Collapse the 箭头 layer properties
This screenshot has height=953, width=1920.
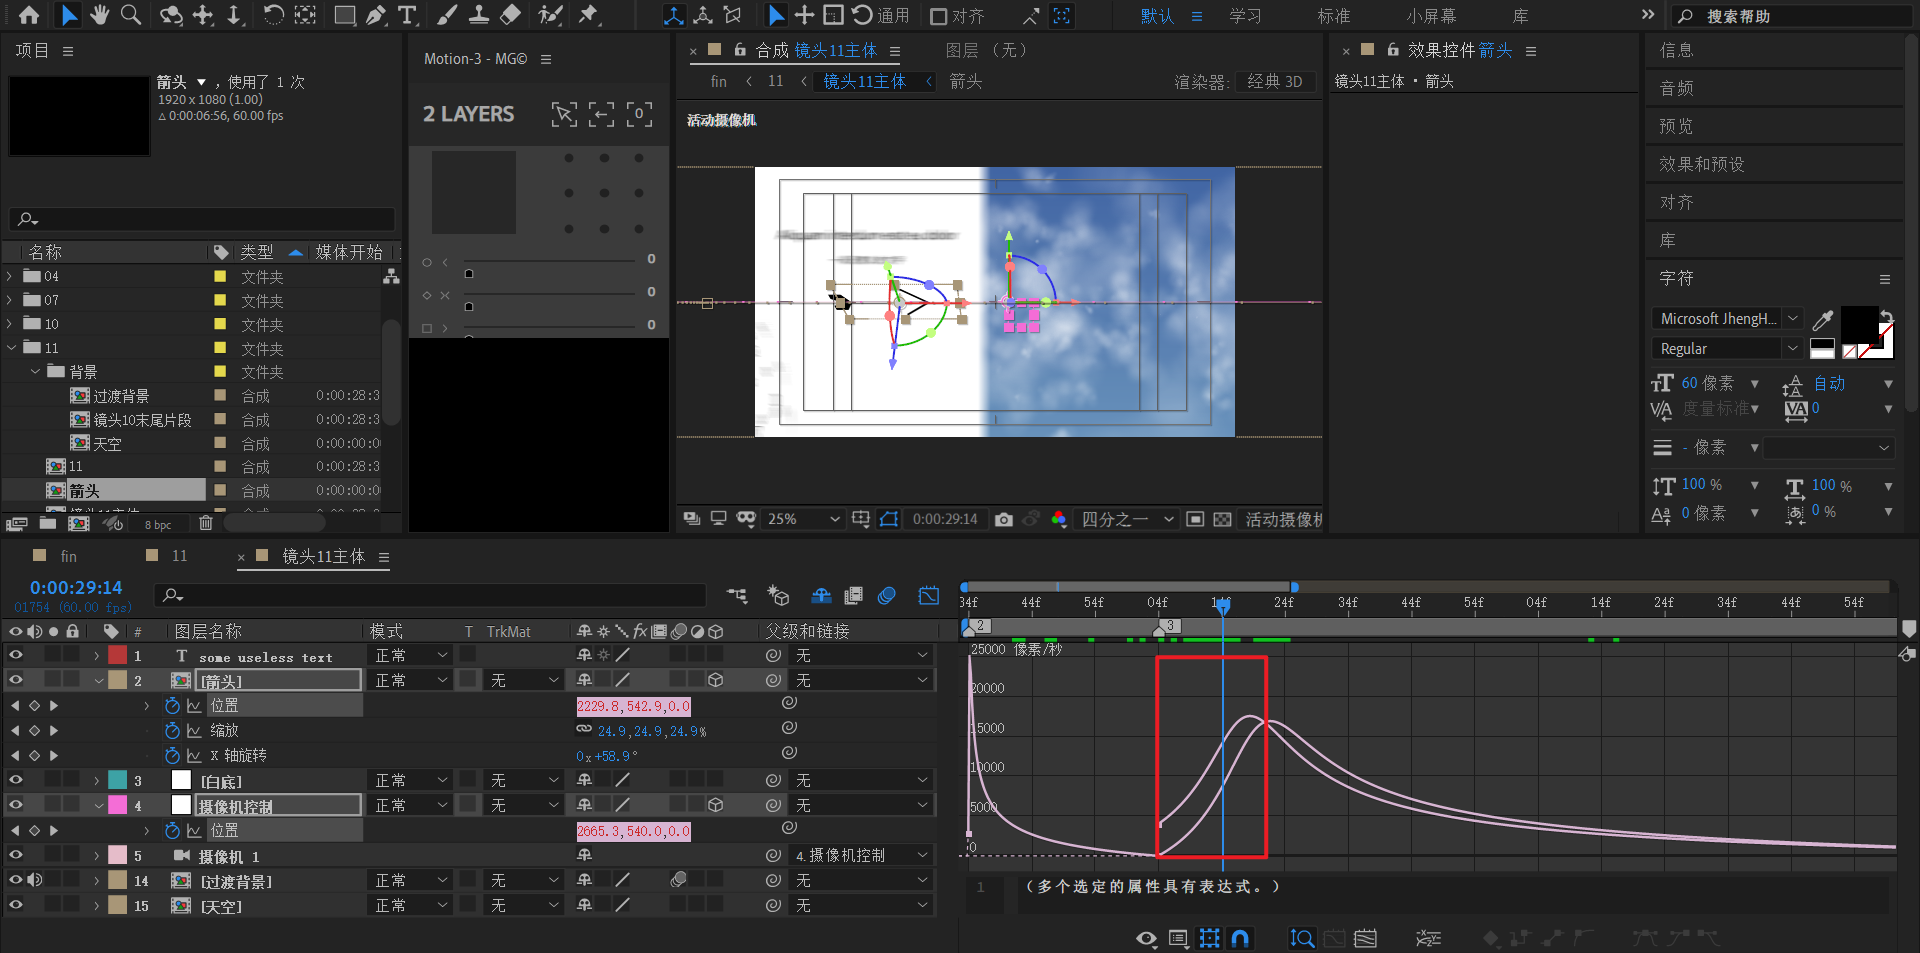tap(98, 680)
